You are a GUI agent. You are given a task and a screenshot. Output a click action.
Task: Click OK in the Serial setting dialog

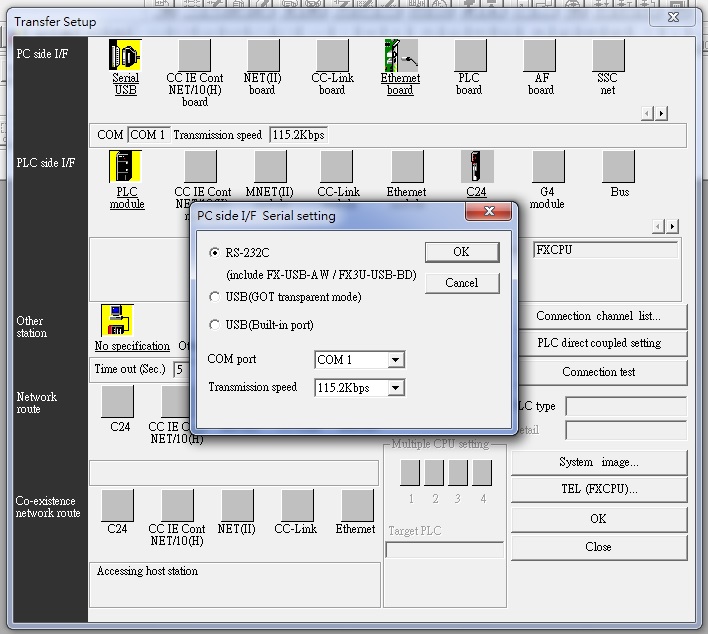[461, 252]
